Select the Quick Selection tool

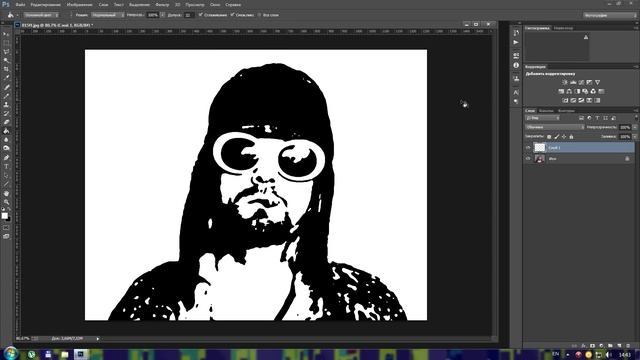tap(6, 60)
